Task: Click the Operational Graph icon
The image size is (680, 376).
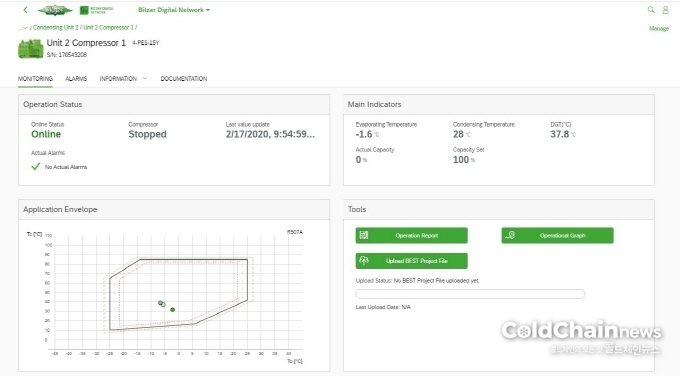Action: tap(510, 235)
